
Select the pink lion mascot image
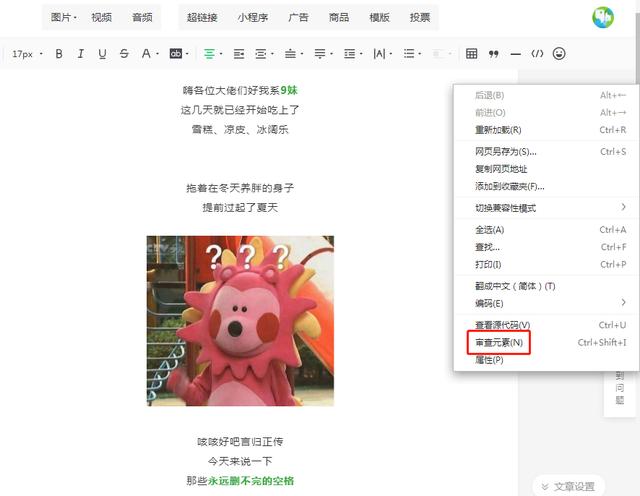(x=240, y=321)
